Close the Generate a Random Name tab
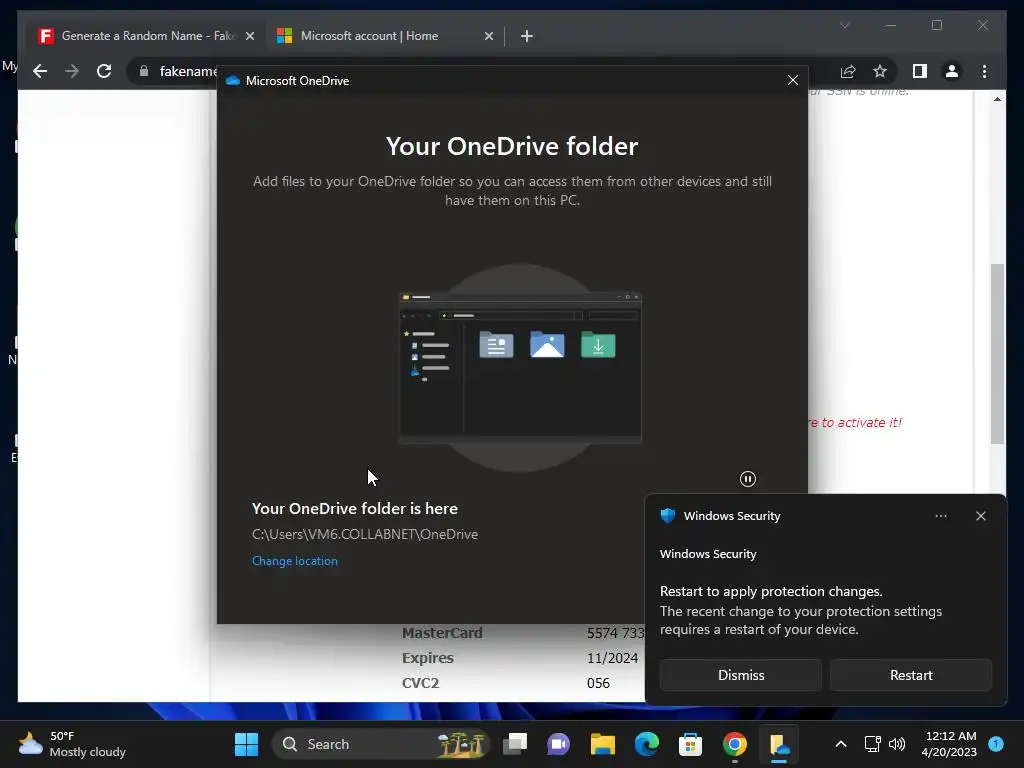The height and width of the screenshot is (768, 1024). click(249, 36)
